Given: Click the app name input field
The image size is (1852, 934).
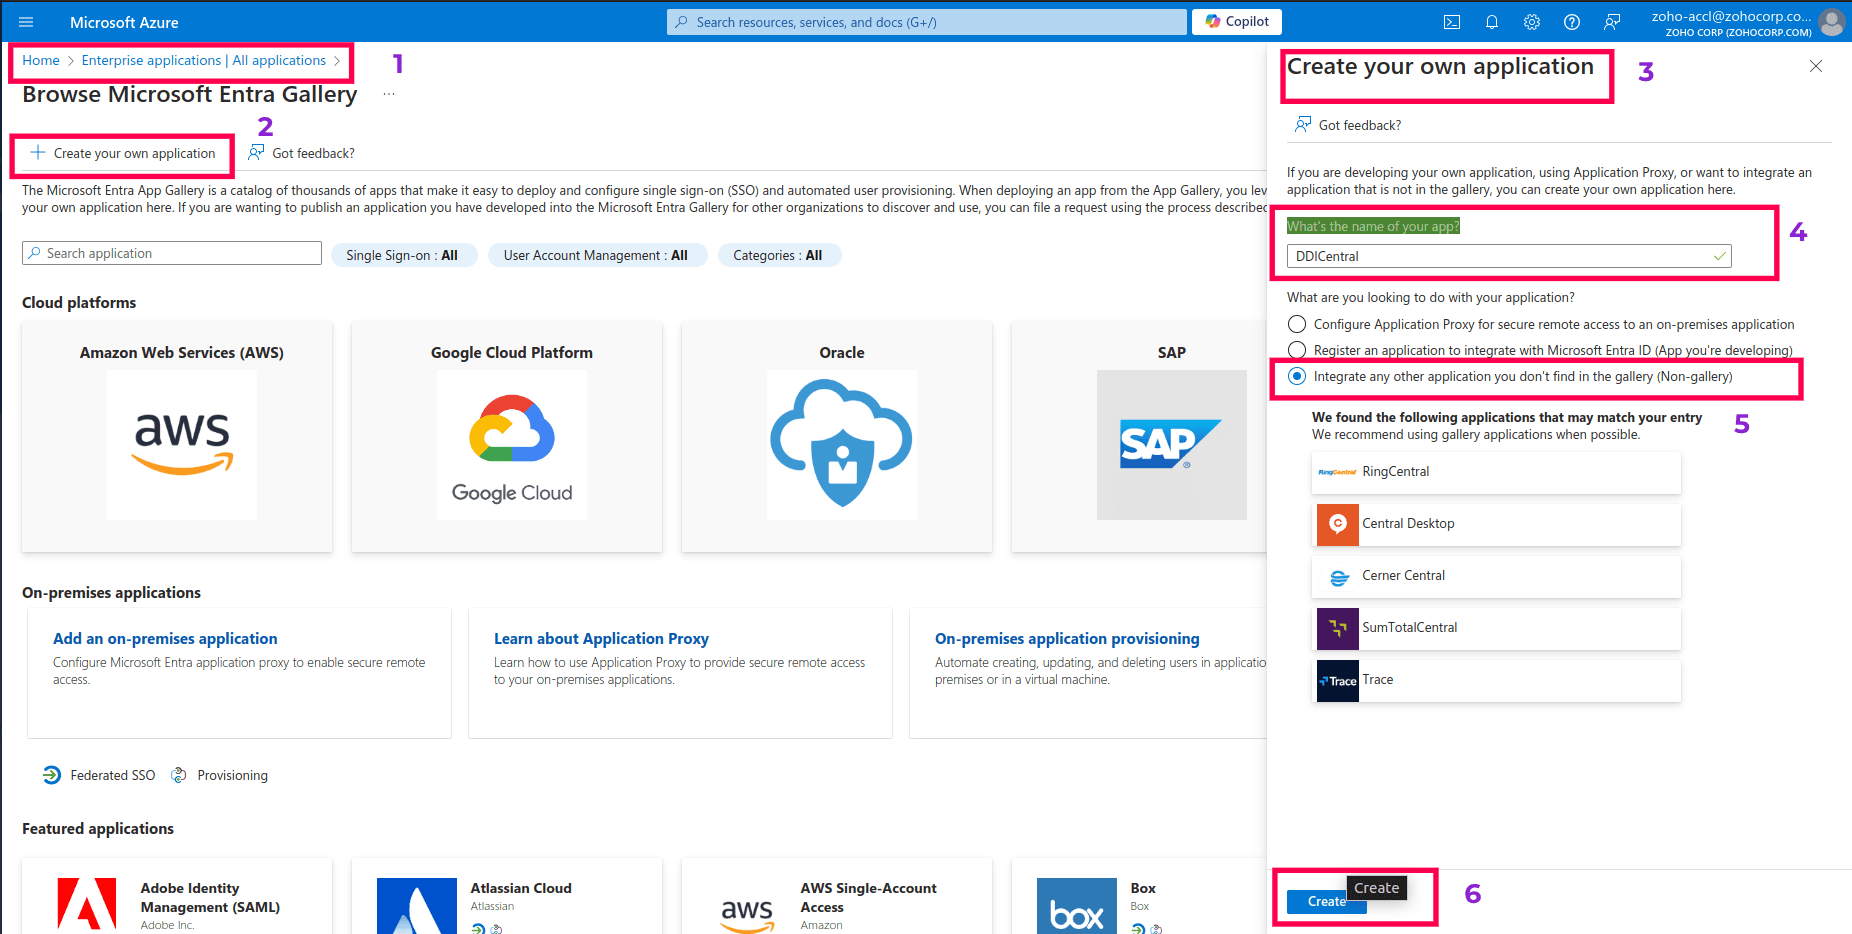Looking at the screenshot, I should tap(1500, 257).
